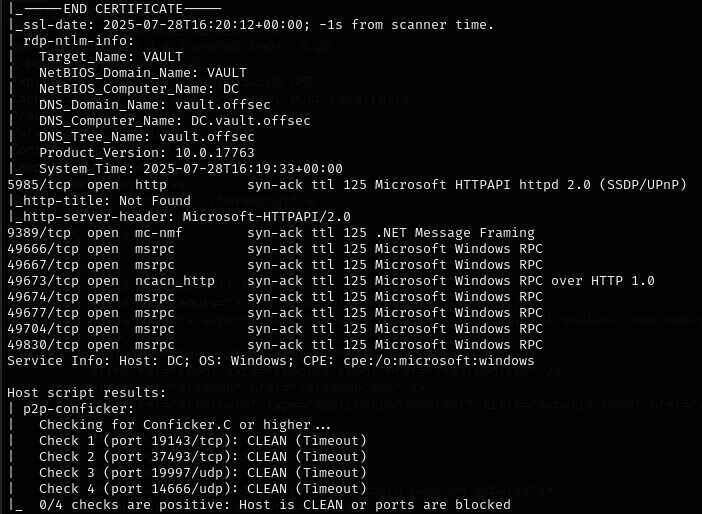This screenshot has width=702, height=514.
Task: Click the ssl-date timestamp line
Action: [x=250, y=25]
